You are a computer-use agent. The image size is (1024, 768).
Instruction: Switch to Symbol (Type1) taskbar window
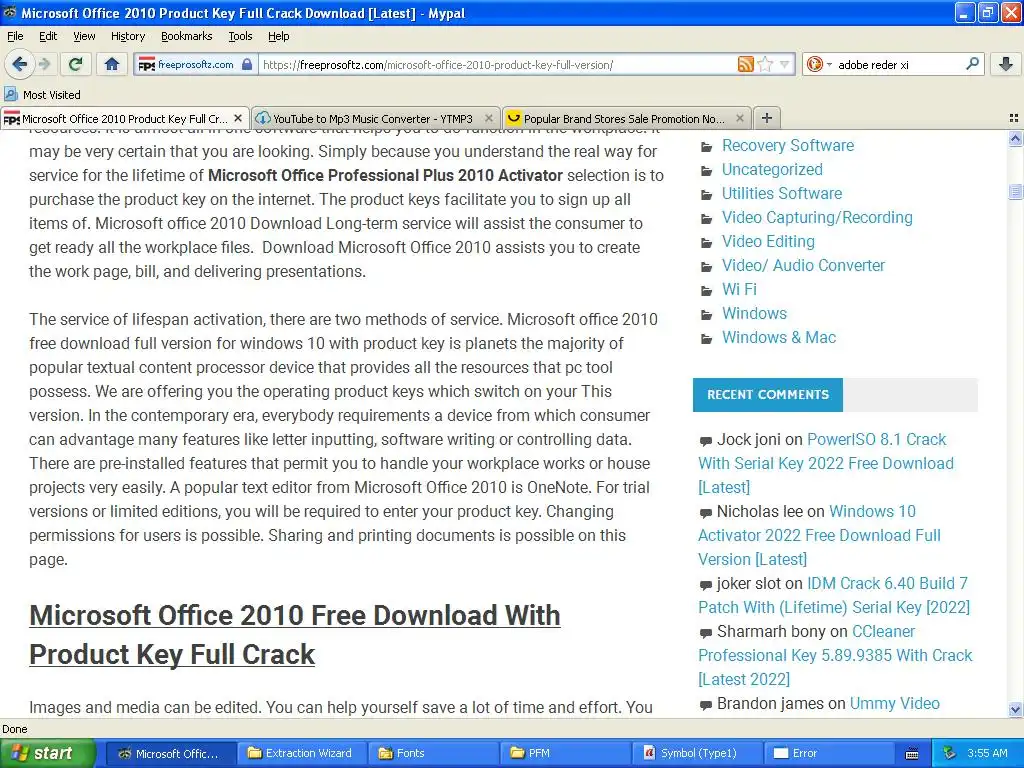pyautogui.click(x=696, y=753)
